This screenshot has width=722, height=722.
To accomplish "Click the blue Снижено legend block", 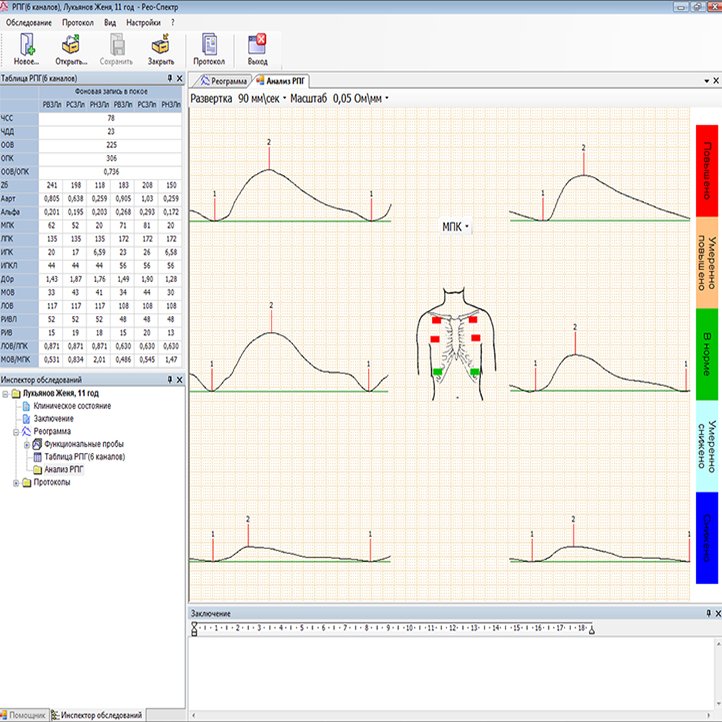I will 706,538.
